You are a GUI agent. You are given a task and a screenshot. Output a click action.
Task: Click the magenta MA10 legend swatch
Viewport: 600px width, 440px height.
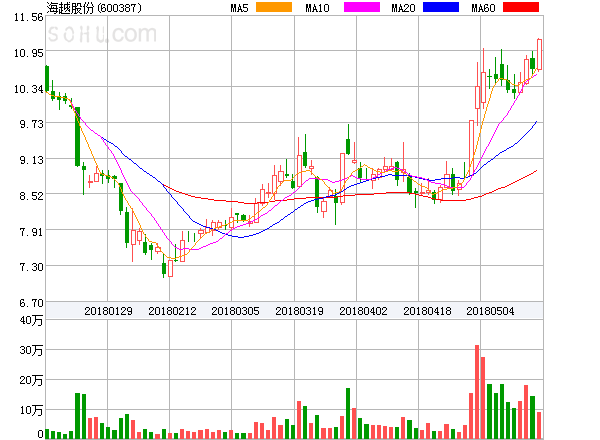point(362,7)
